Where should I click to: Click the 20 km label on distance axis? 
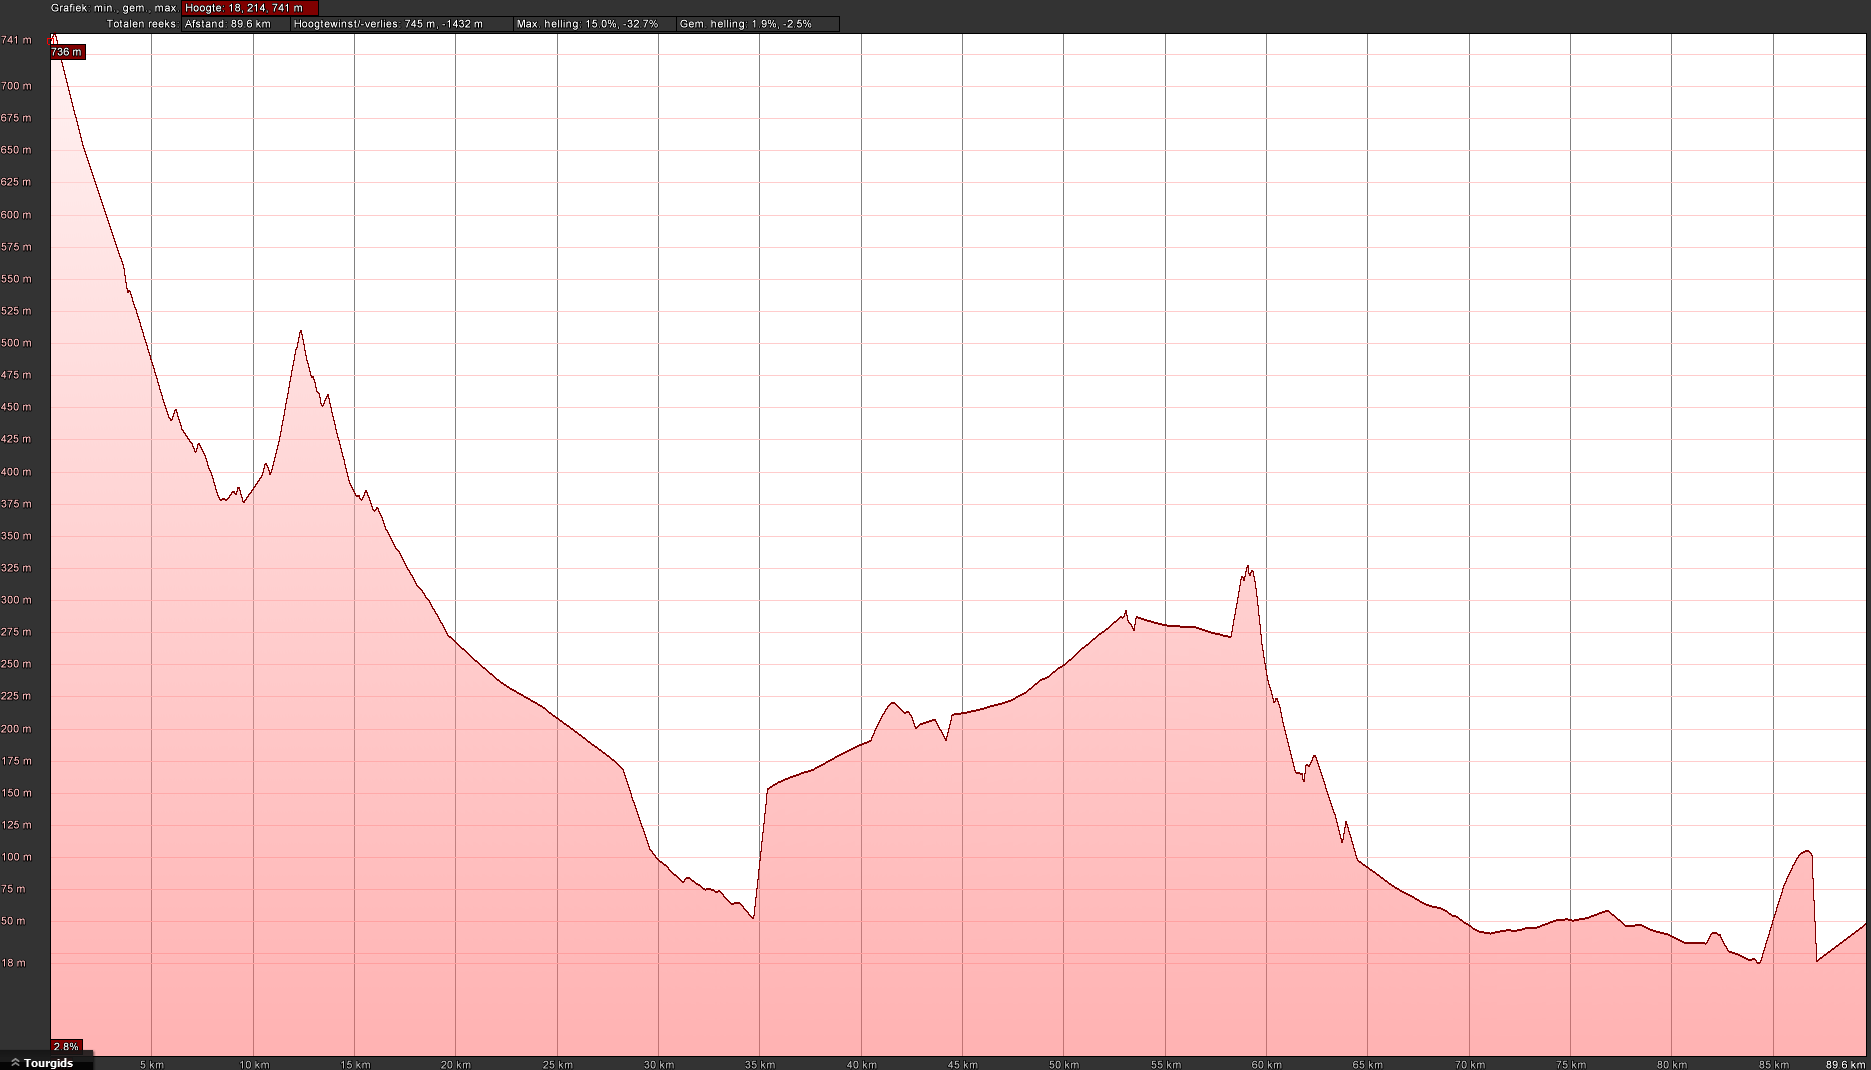coord(455,1065)
